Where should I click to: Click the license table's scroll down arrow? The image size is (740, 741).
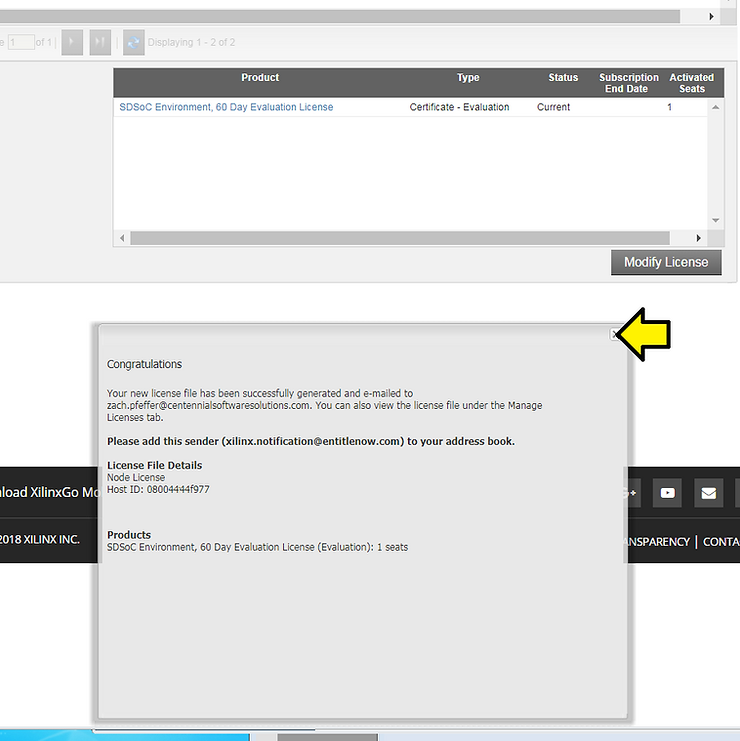[x=715, y=220]
